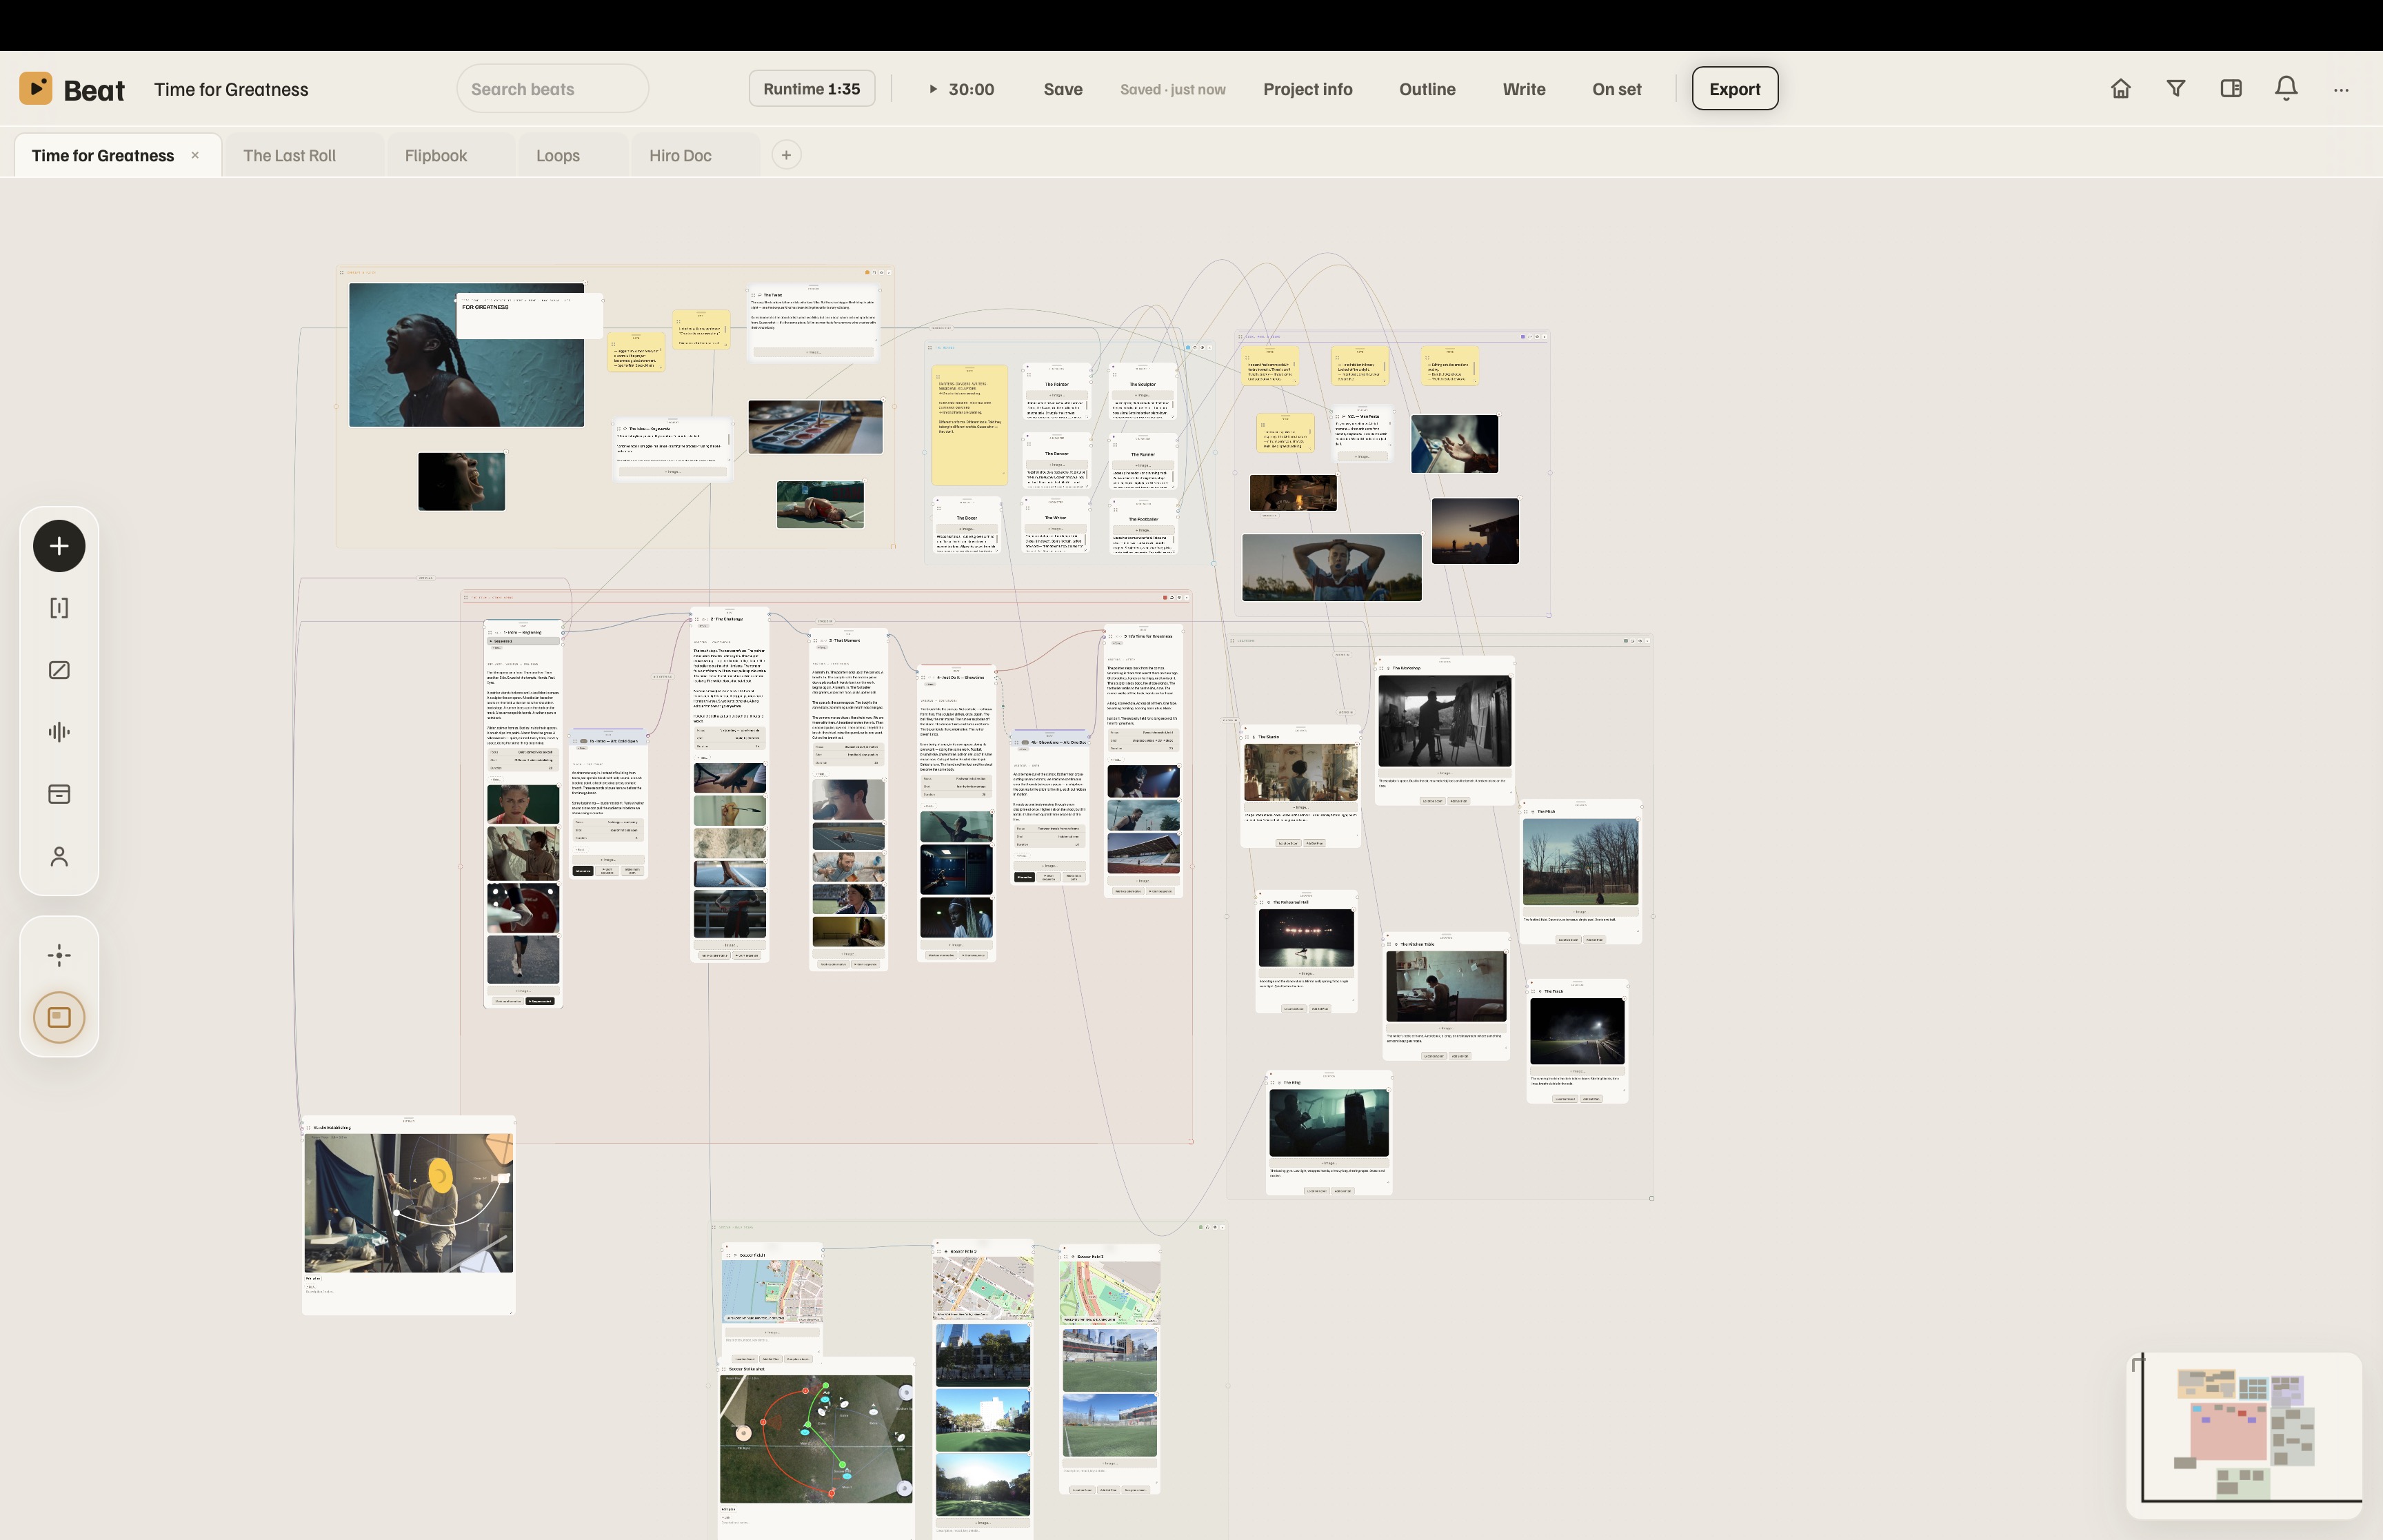This screenshot has width=2383, height=1540.
Task: Open Project info
Action: point(1308,89)
